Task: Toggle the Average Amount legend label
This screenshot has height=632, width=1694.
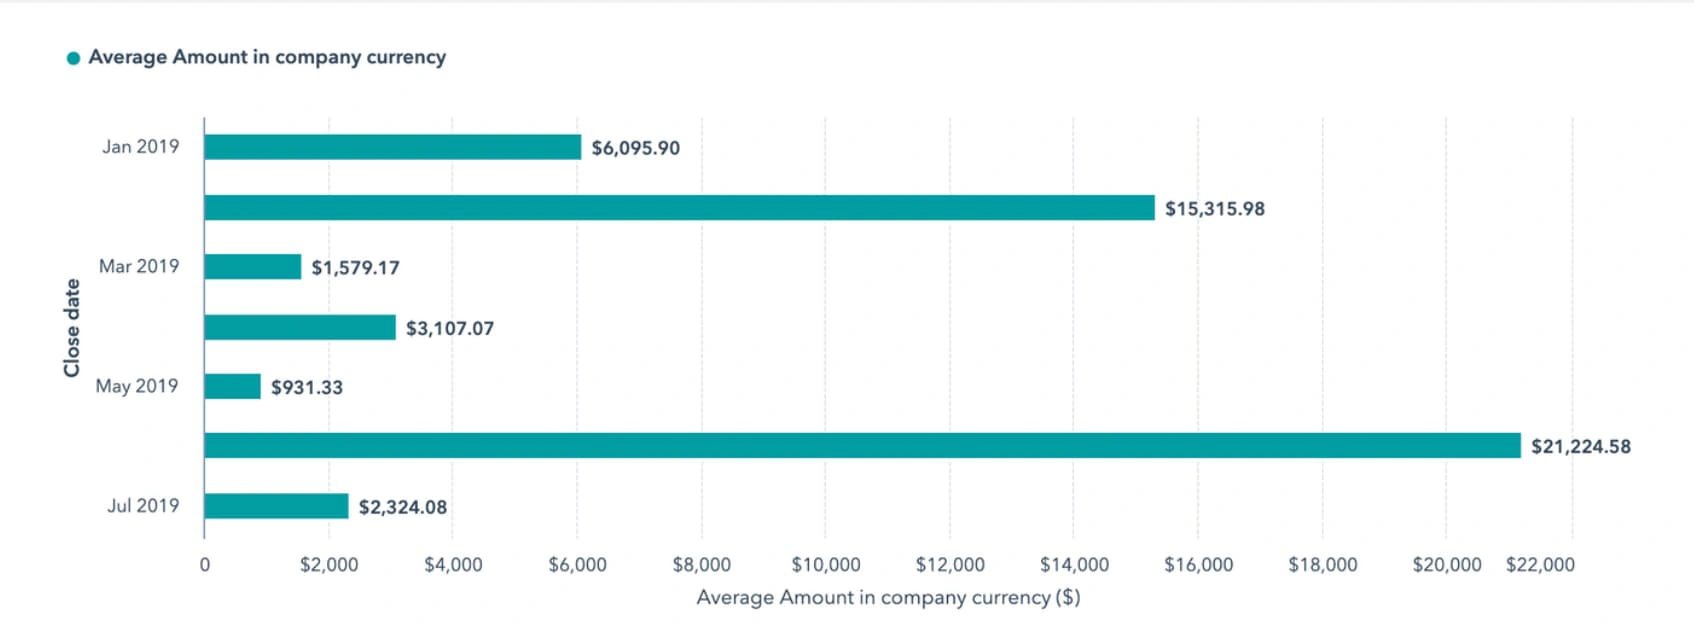Action: 267,57
